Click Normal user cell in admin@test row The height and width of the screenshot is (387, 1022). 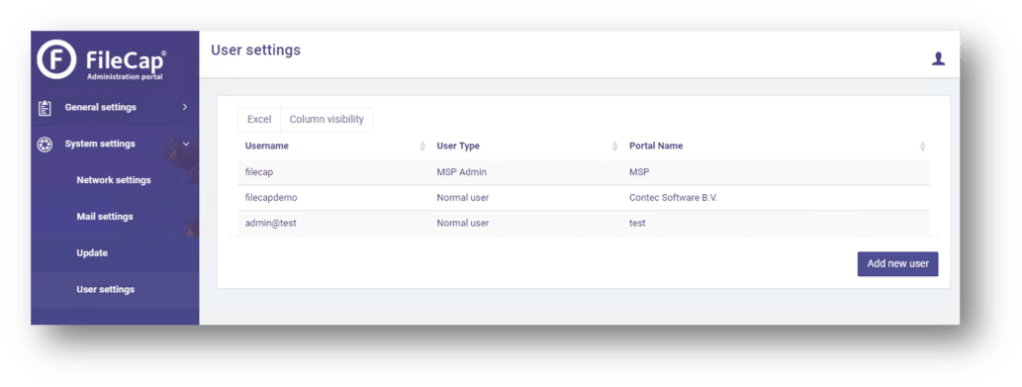point(463,223)
